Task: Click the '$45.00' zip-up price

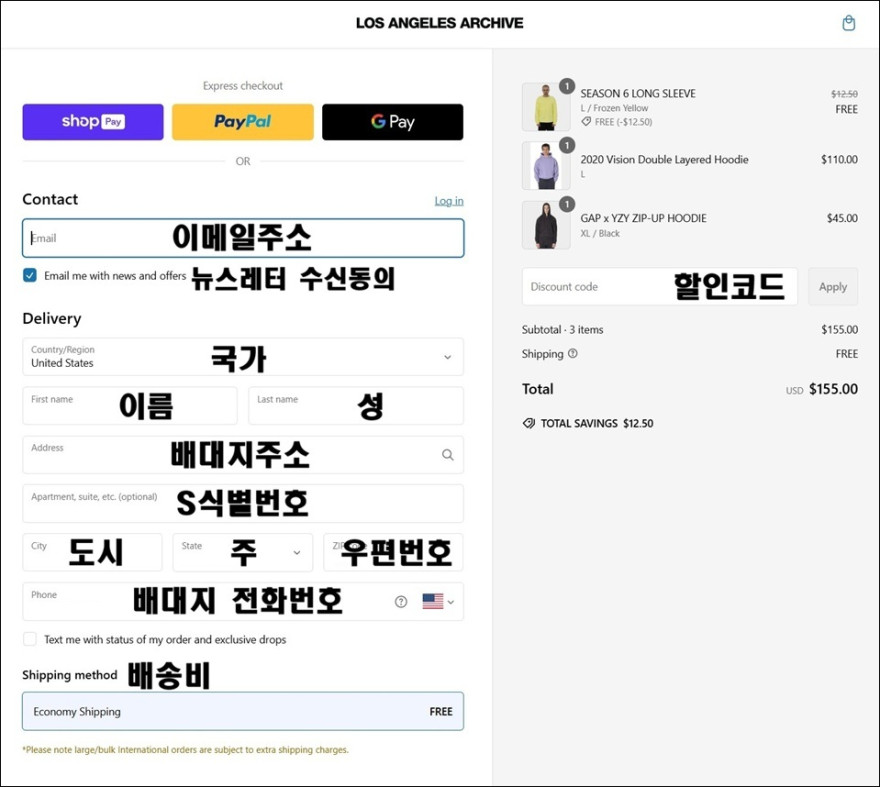Action: 842,218
